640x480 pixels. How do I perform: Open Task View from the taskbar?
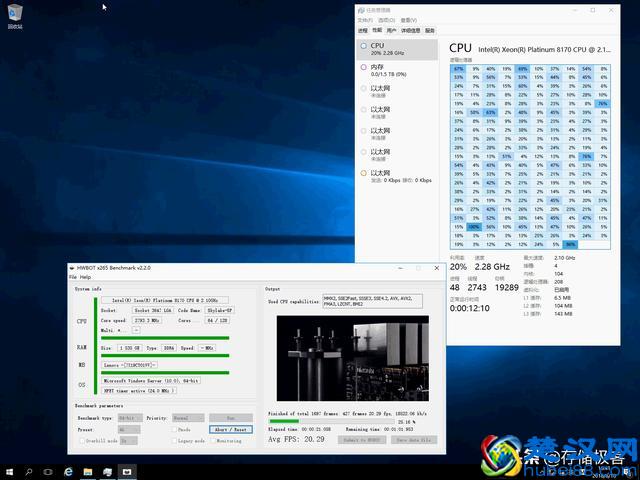coord(49,471)
